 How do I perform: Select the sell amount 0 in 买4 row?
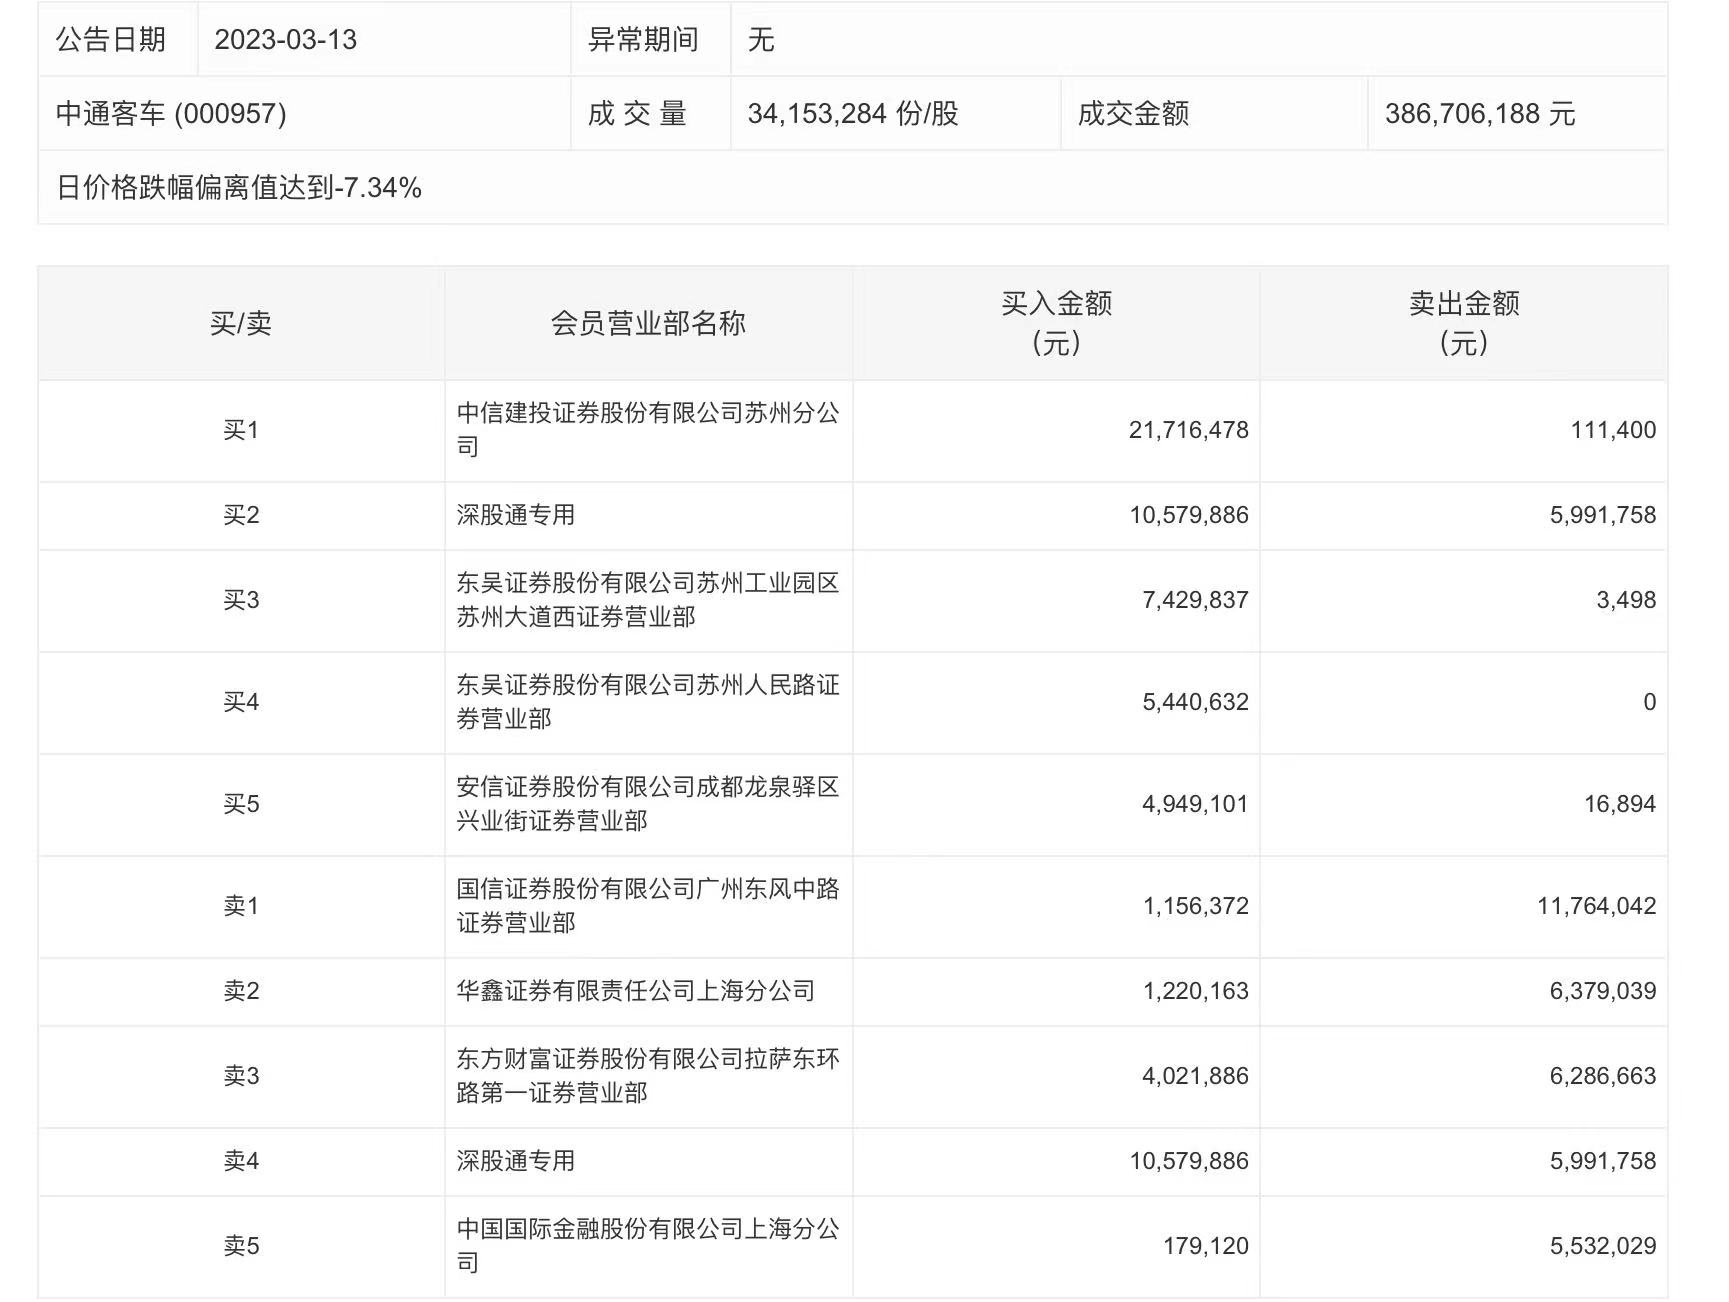pyautogui.click(x=1650, y=702)
